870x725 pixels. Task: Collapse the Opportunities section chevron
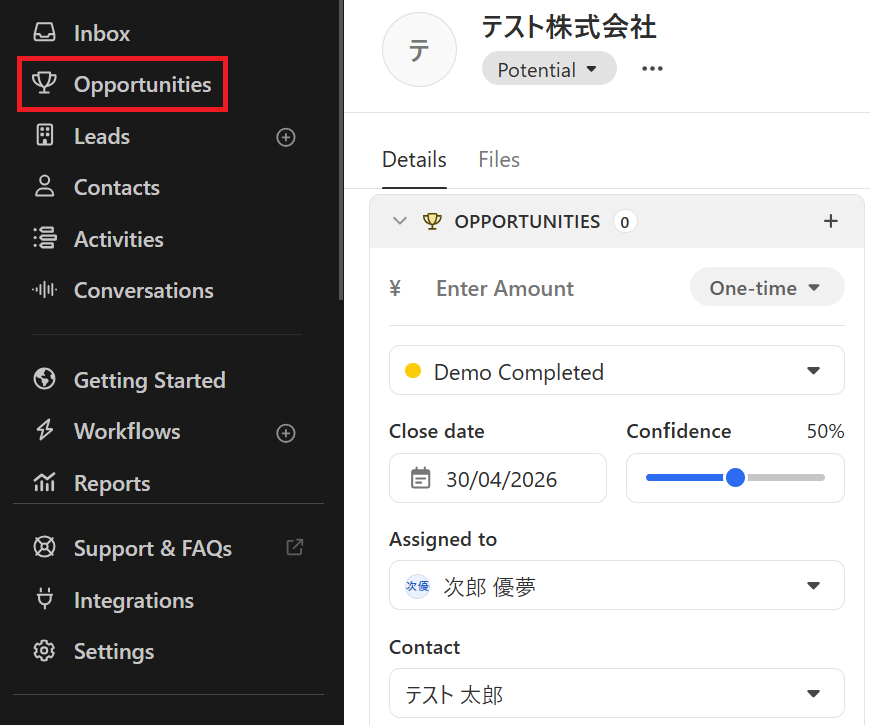400,221
